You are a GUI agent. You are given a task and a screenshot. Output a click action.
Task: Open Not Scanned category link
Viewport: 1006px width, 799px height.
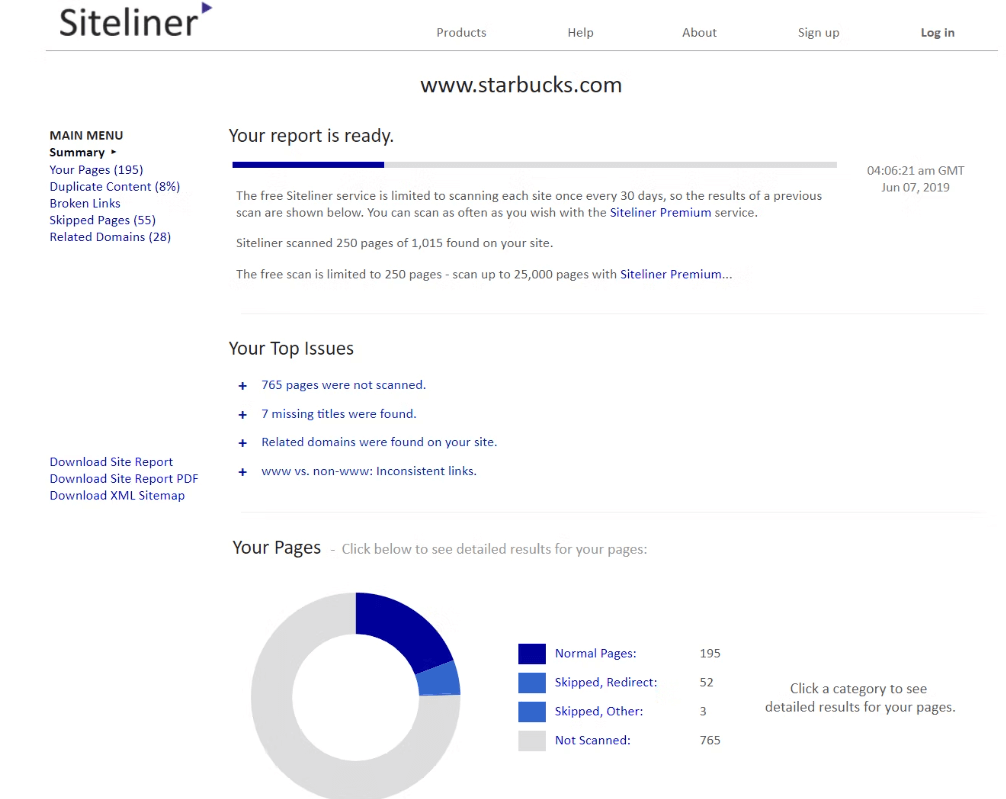[593, 740]
